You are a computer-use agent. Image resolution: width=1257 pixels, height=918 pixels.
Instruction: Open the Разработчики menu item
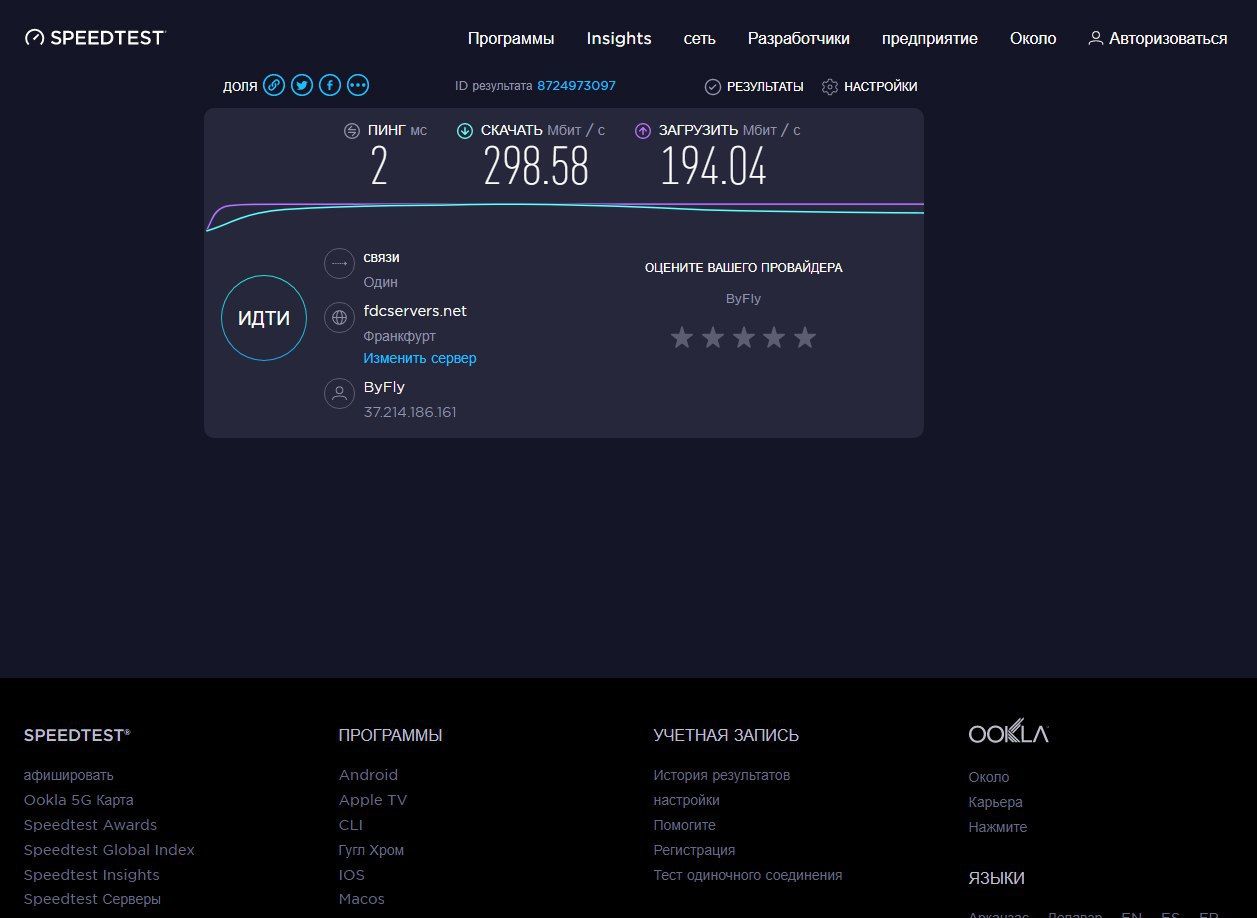(x=799, y=38)
